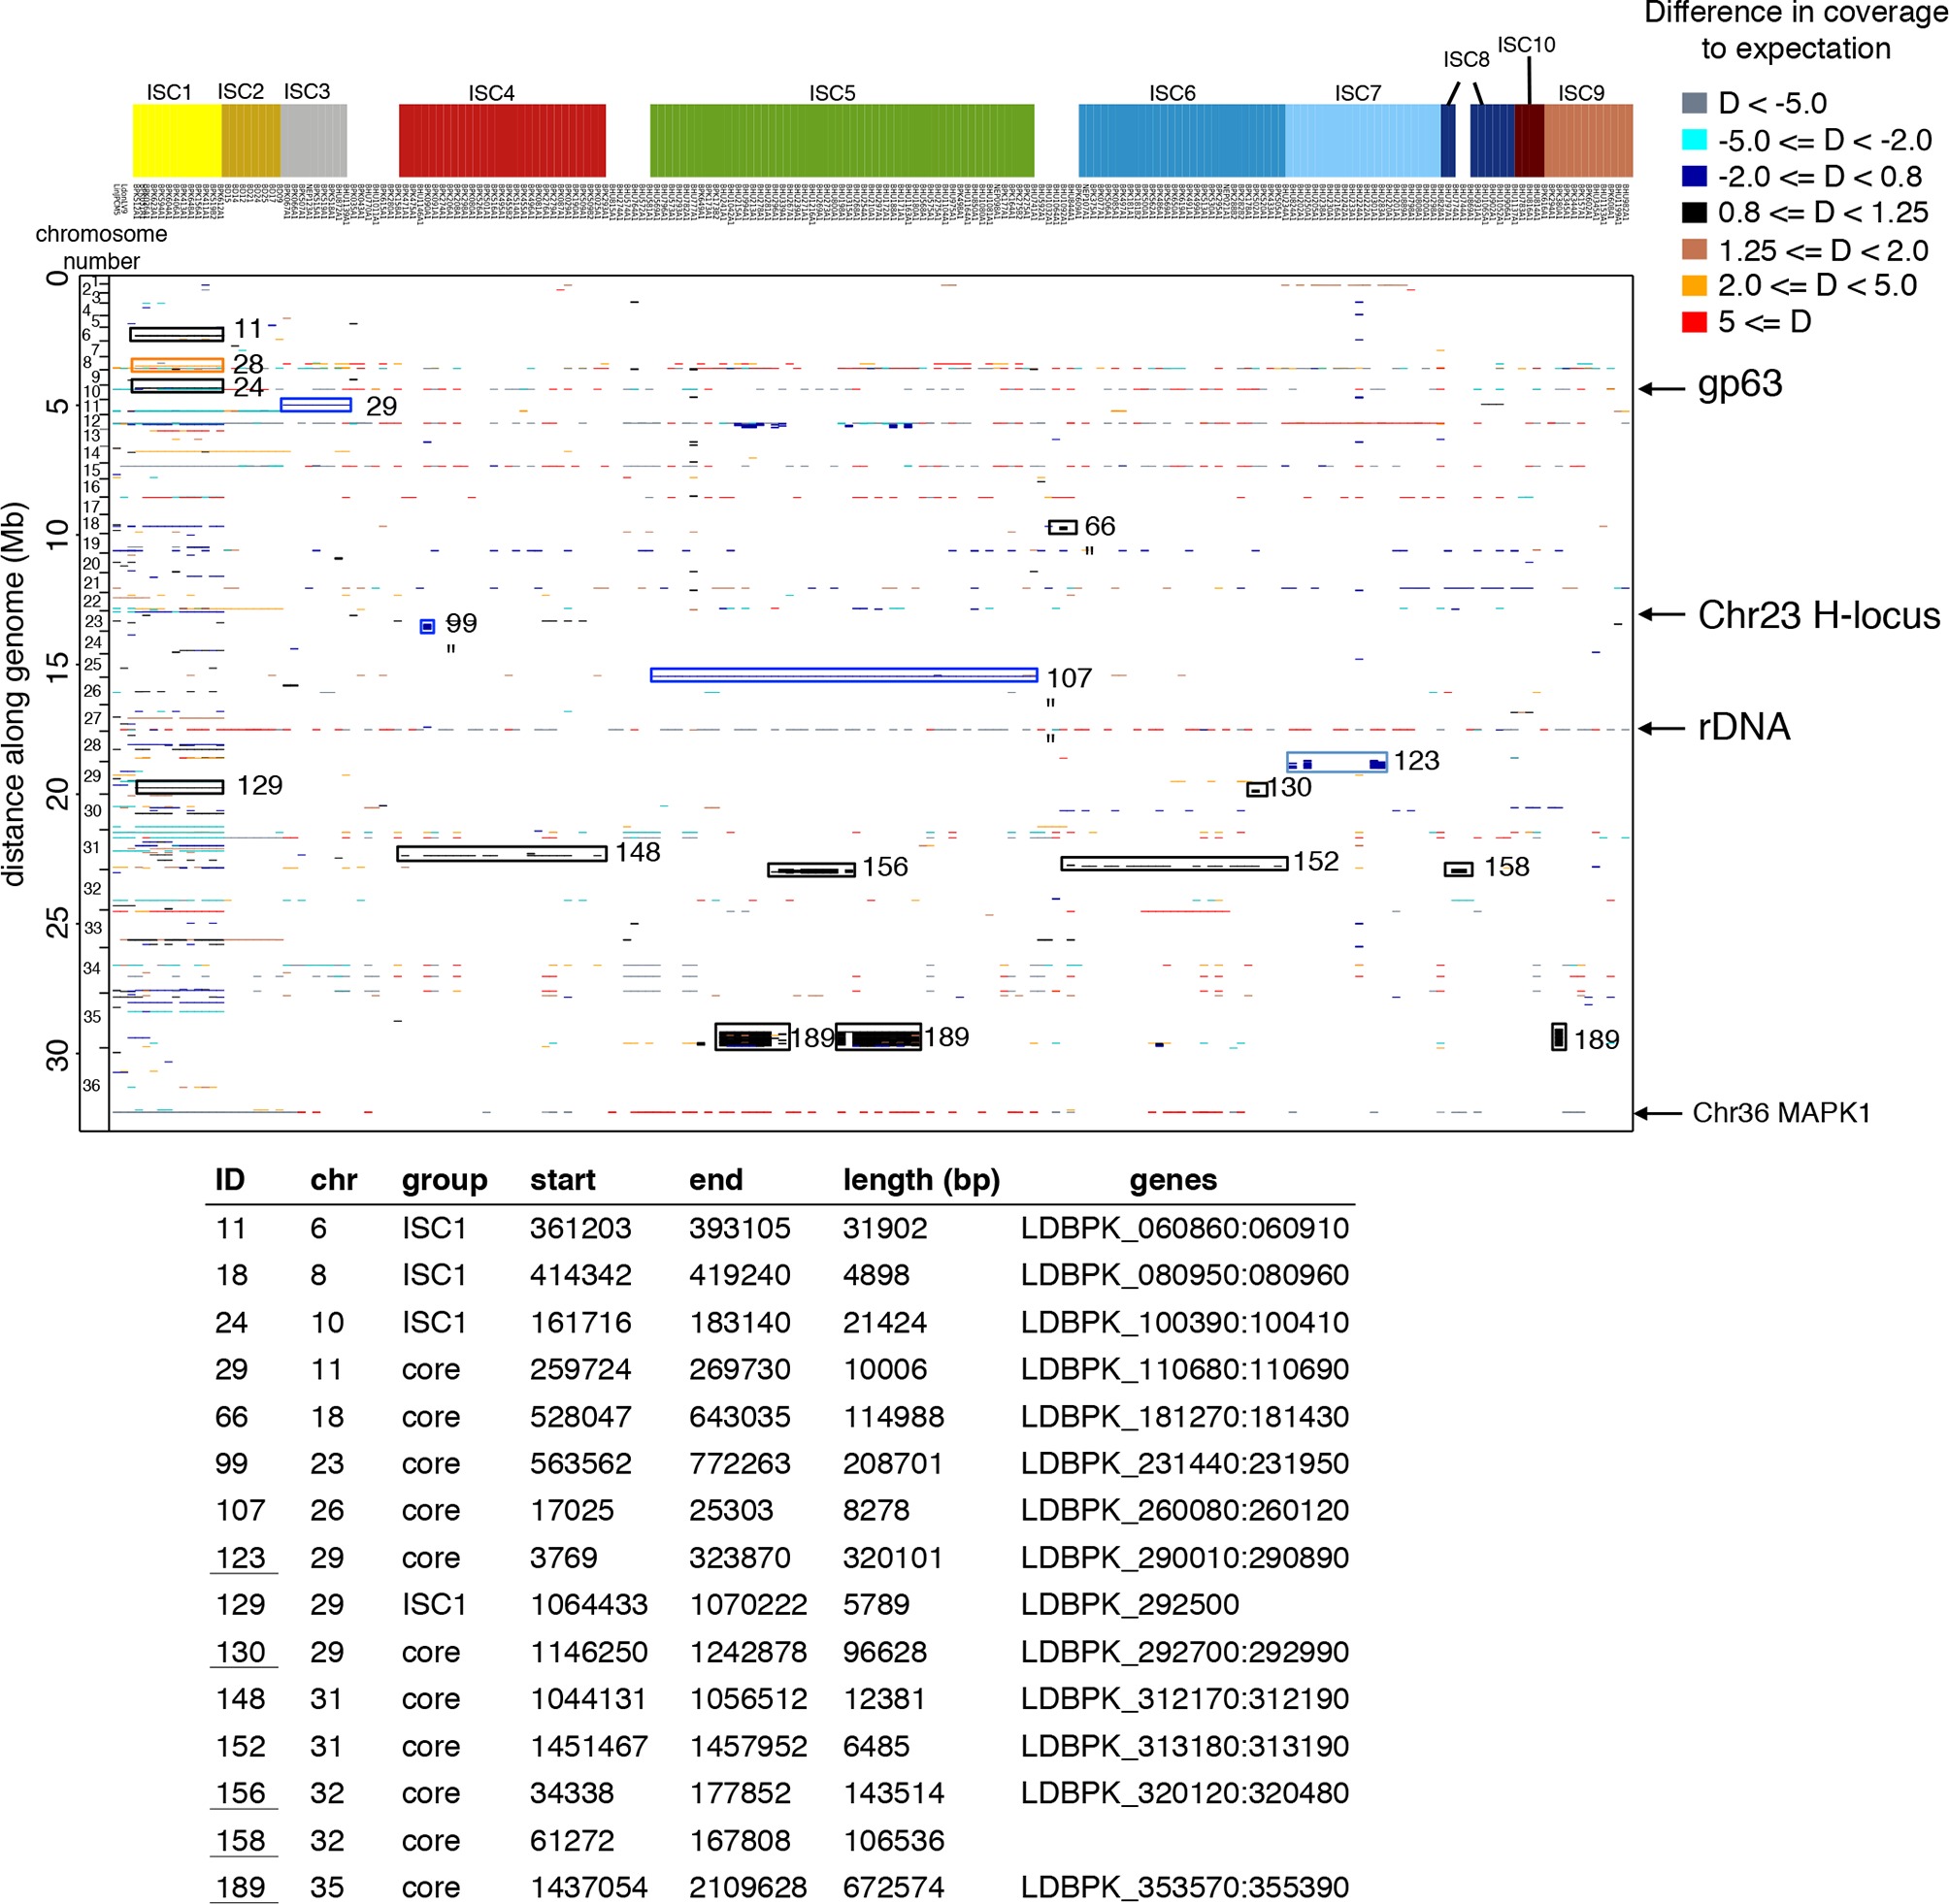Select the blue box labeled 107
1949x1904 pixels.
coord(843,675)
